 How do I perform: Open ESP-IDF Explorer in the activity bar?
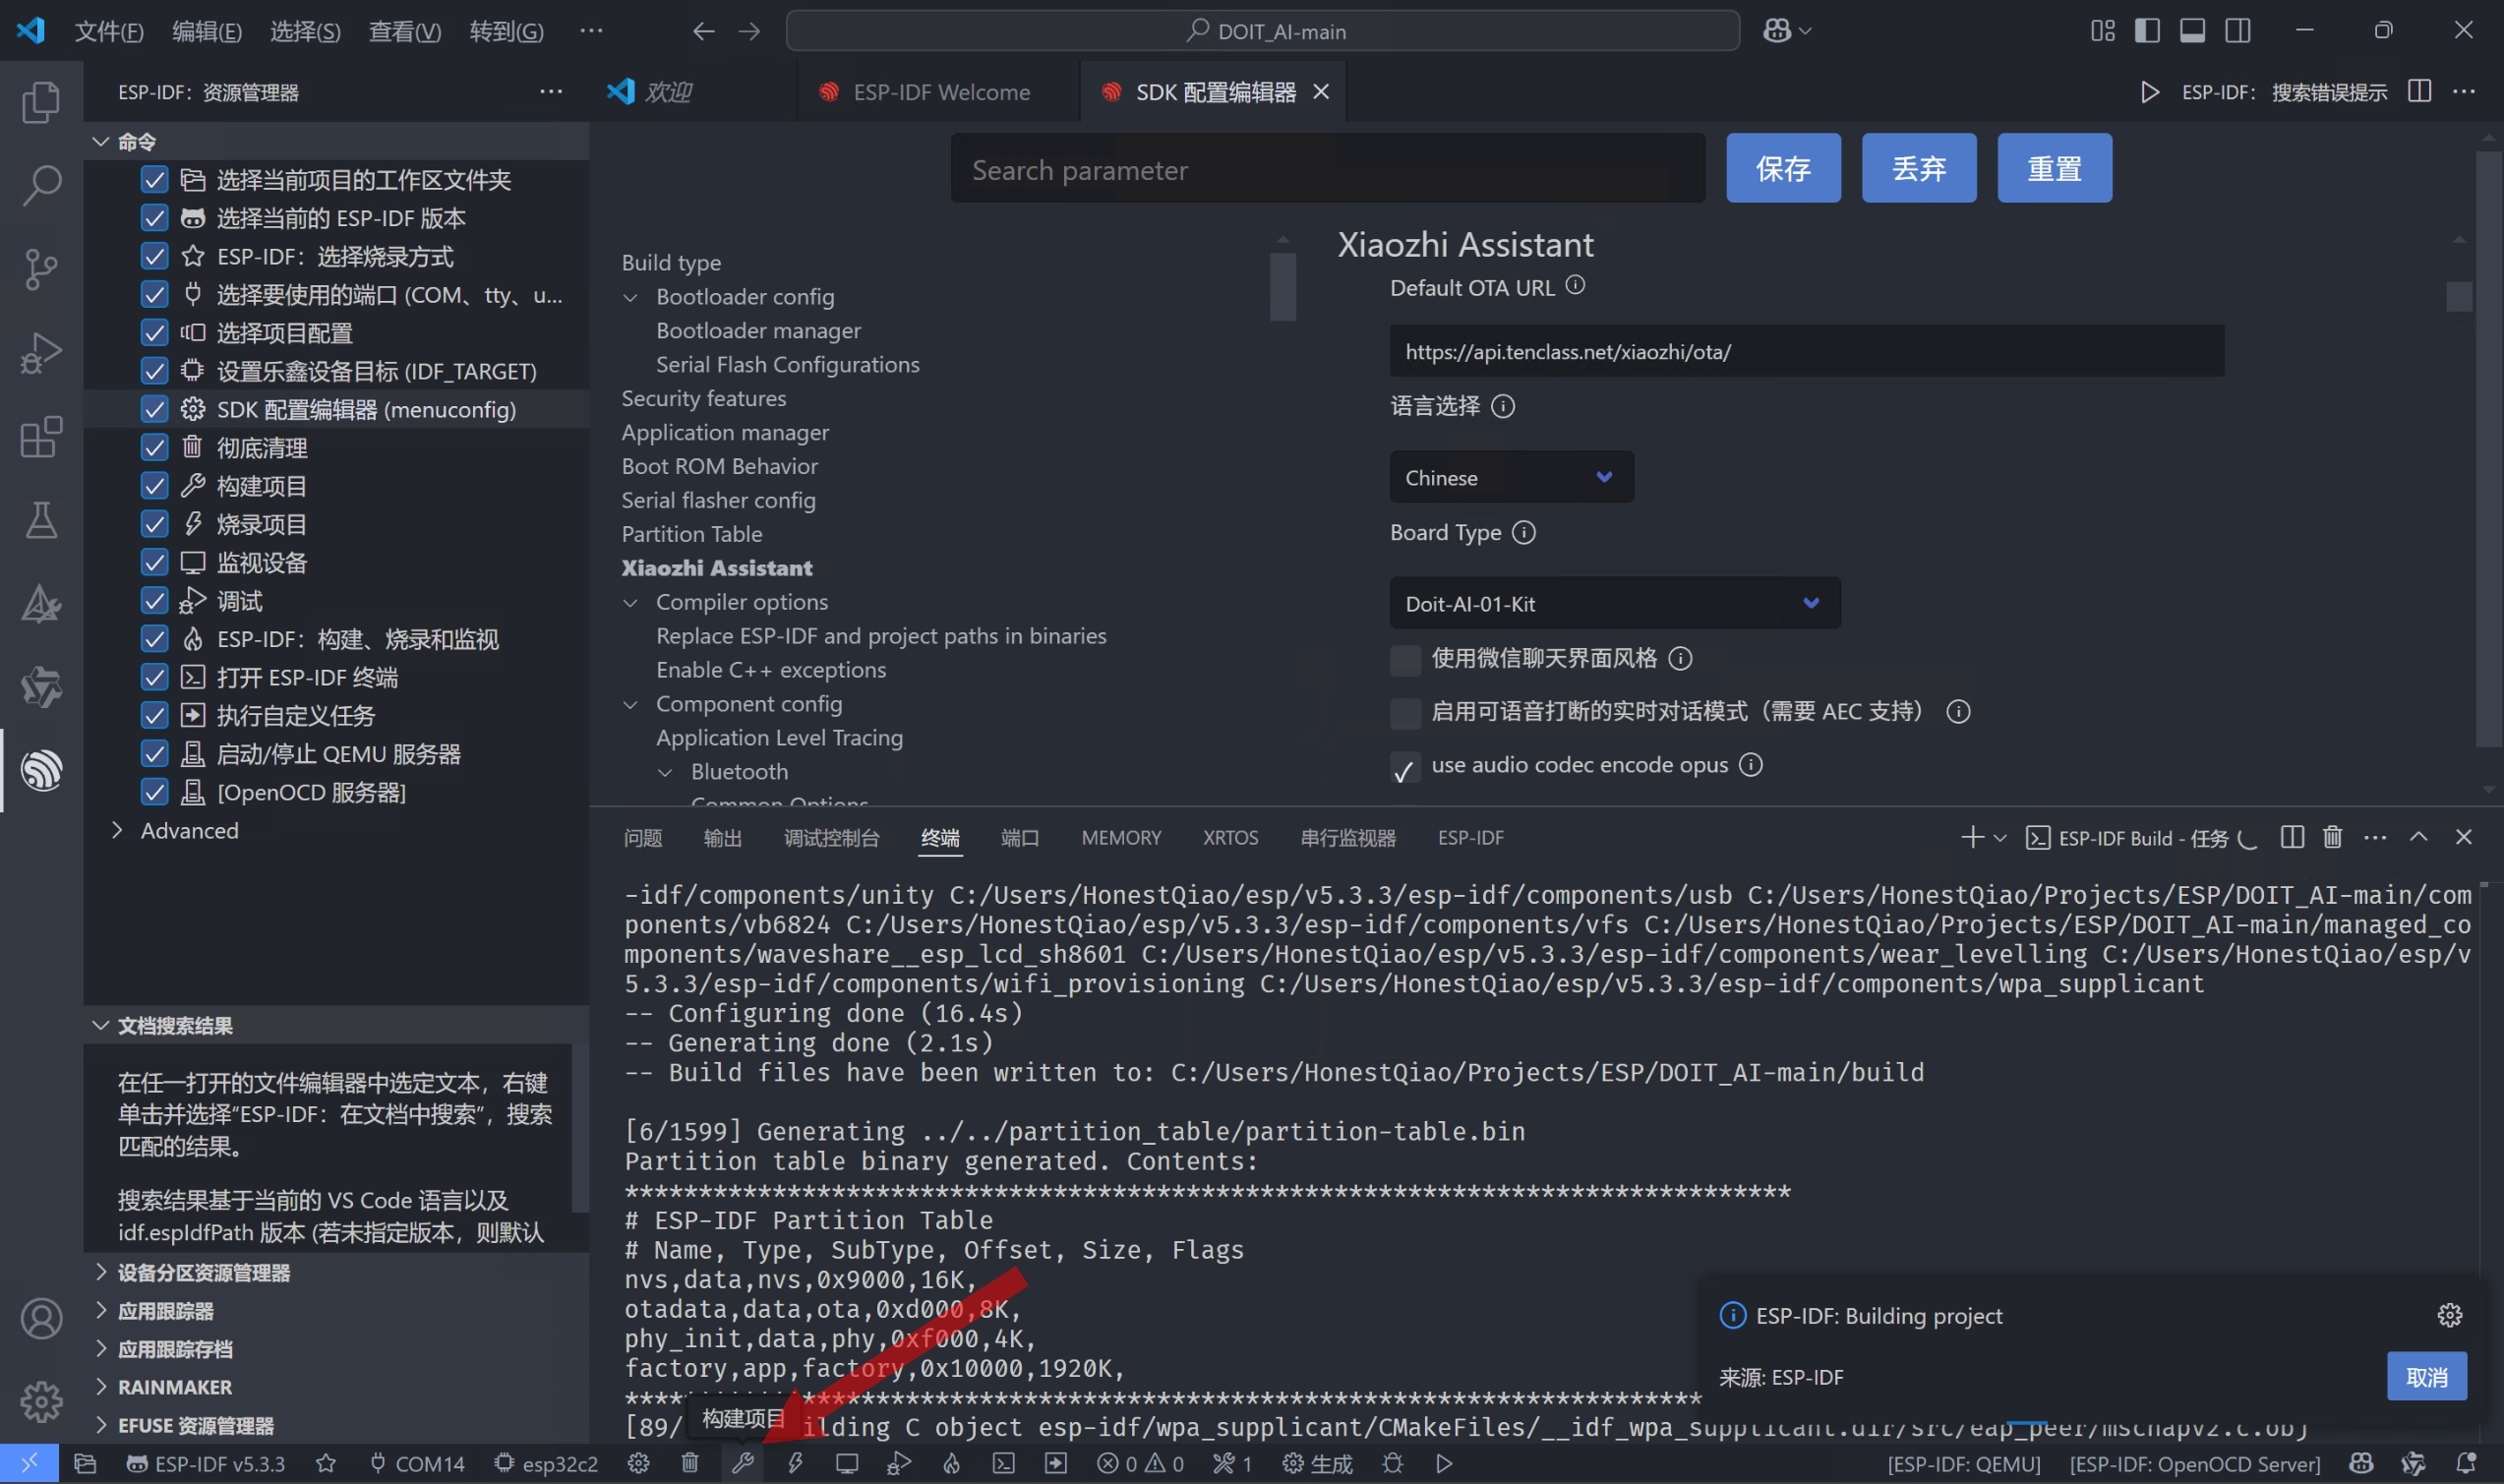(41, 770)
